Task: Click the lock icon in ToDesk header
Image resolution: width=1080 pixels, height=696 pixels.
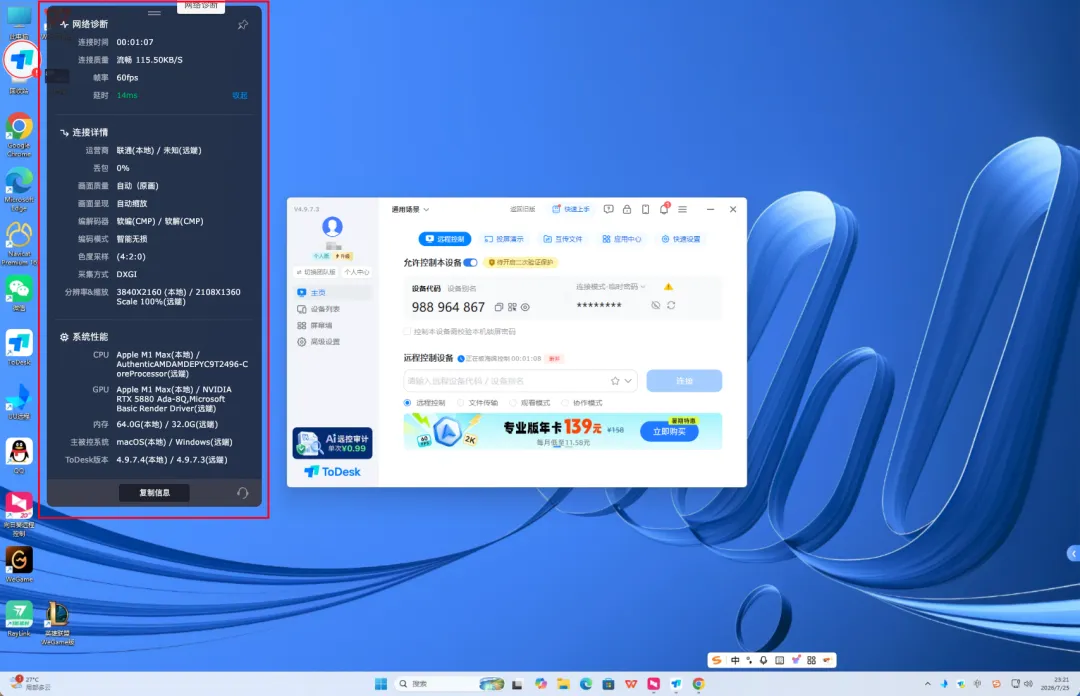Action: pos(627,209)
